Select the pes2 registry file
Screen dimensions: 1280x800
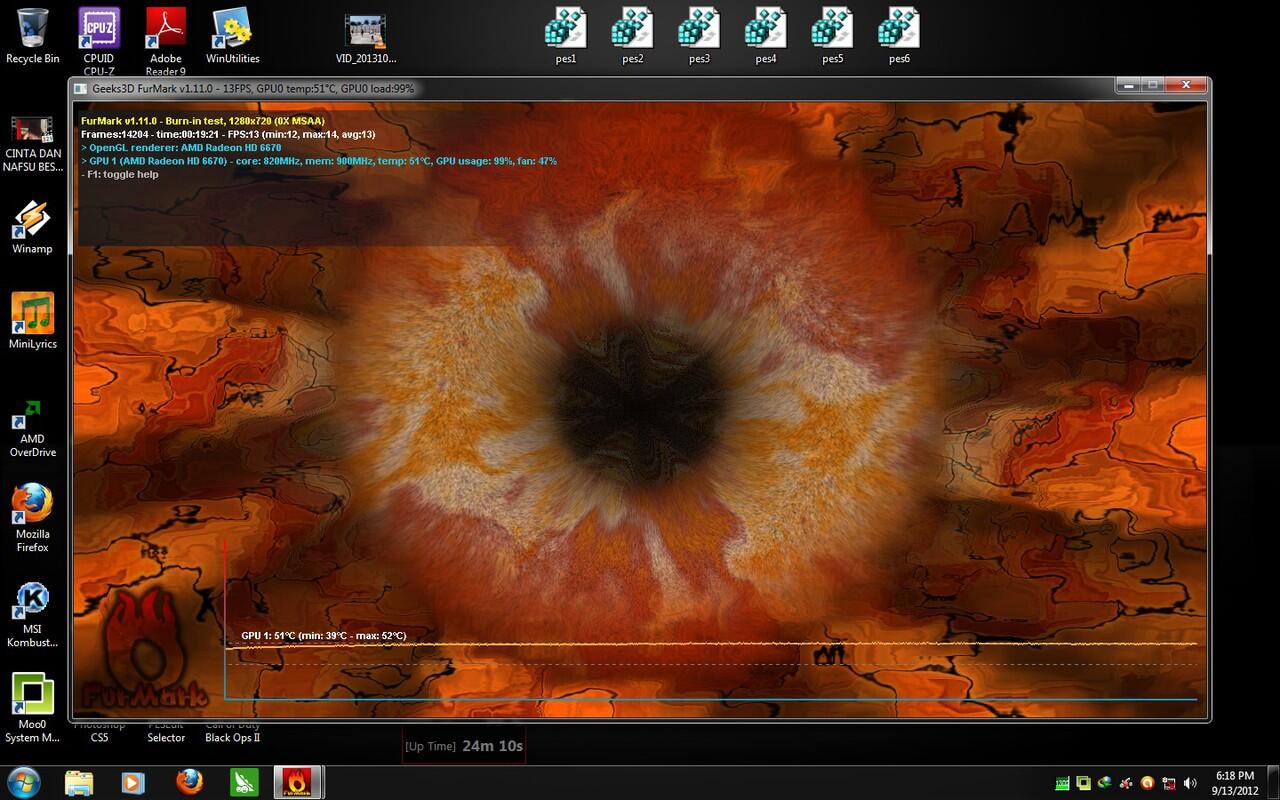[x=632, y=36]
